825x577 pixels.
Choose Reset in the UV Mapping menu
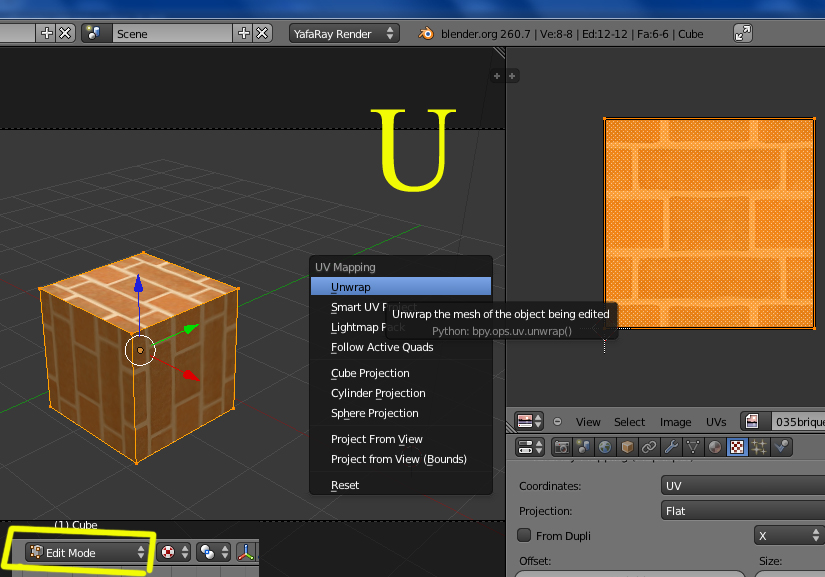click(401, 485)
